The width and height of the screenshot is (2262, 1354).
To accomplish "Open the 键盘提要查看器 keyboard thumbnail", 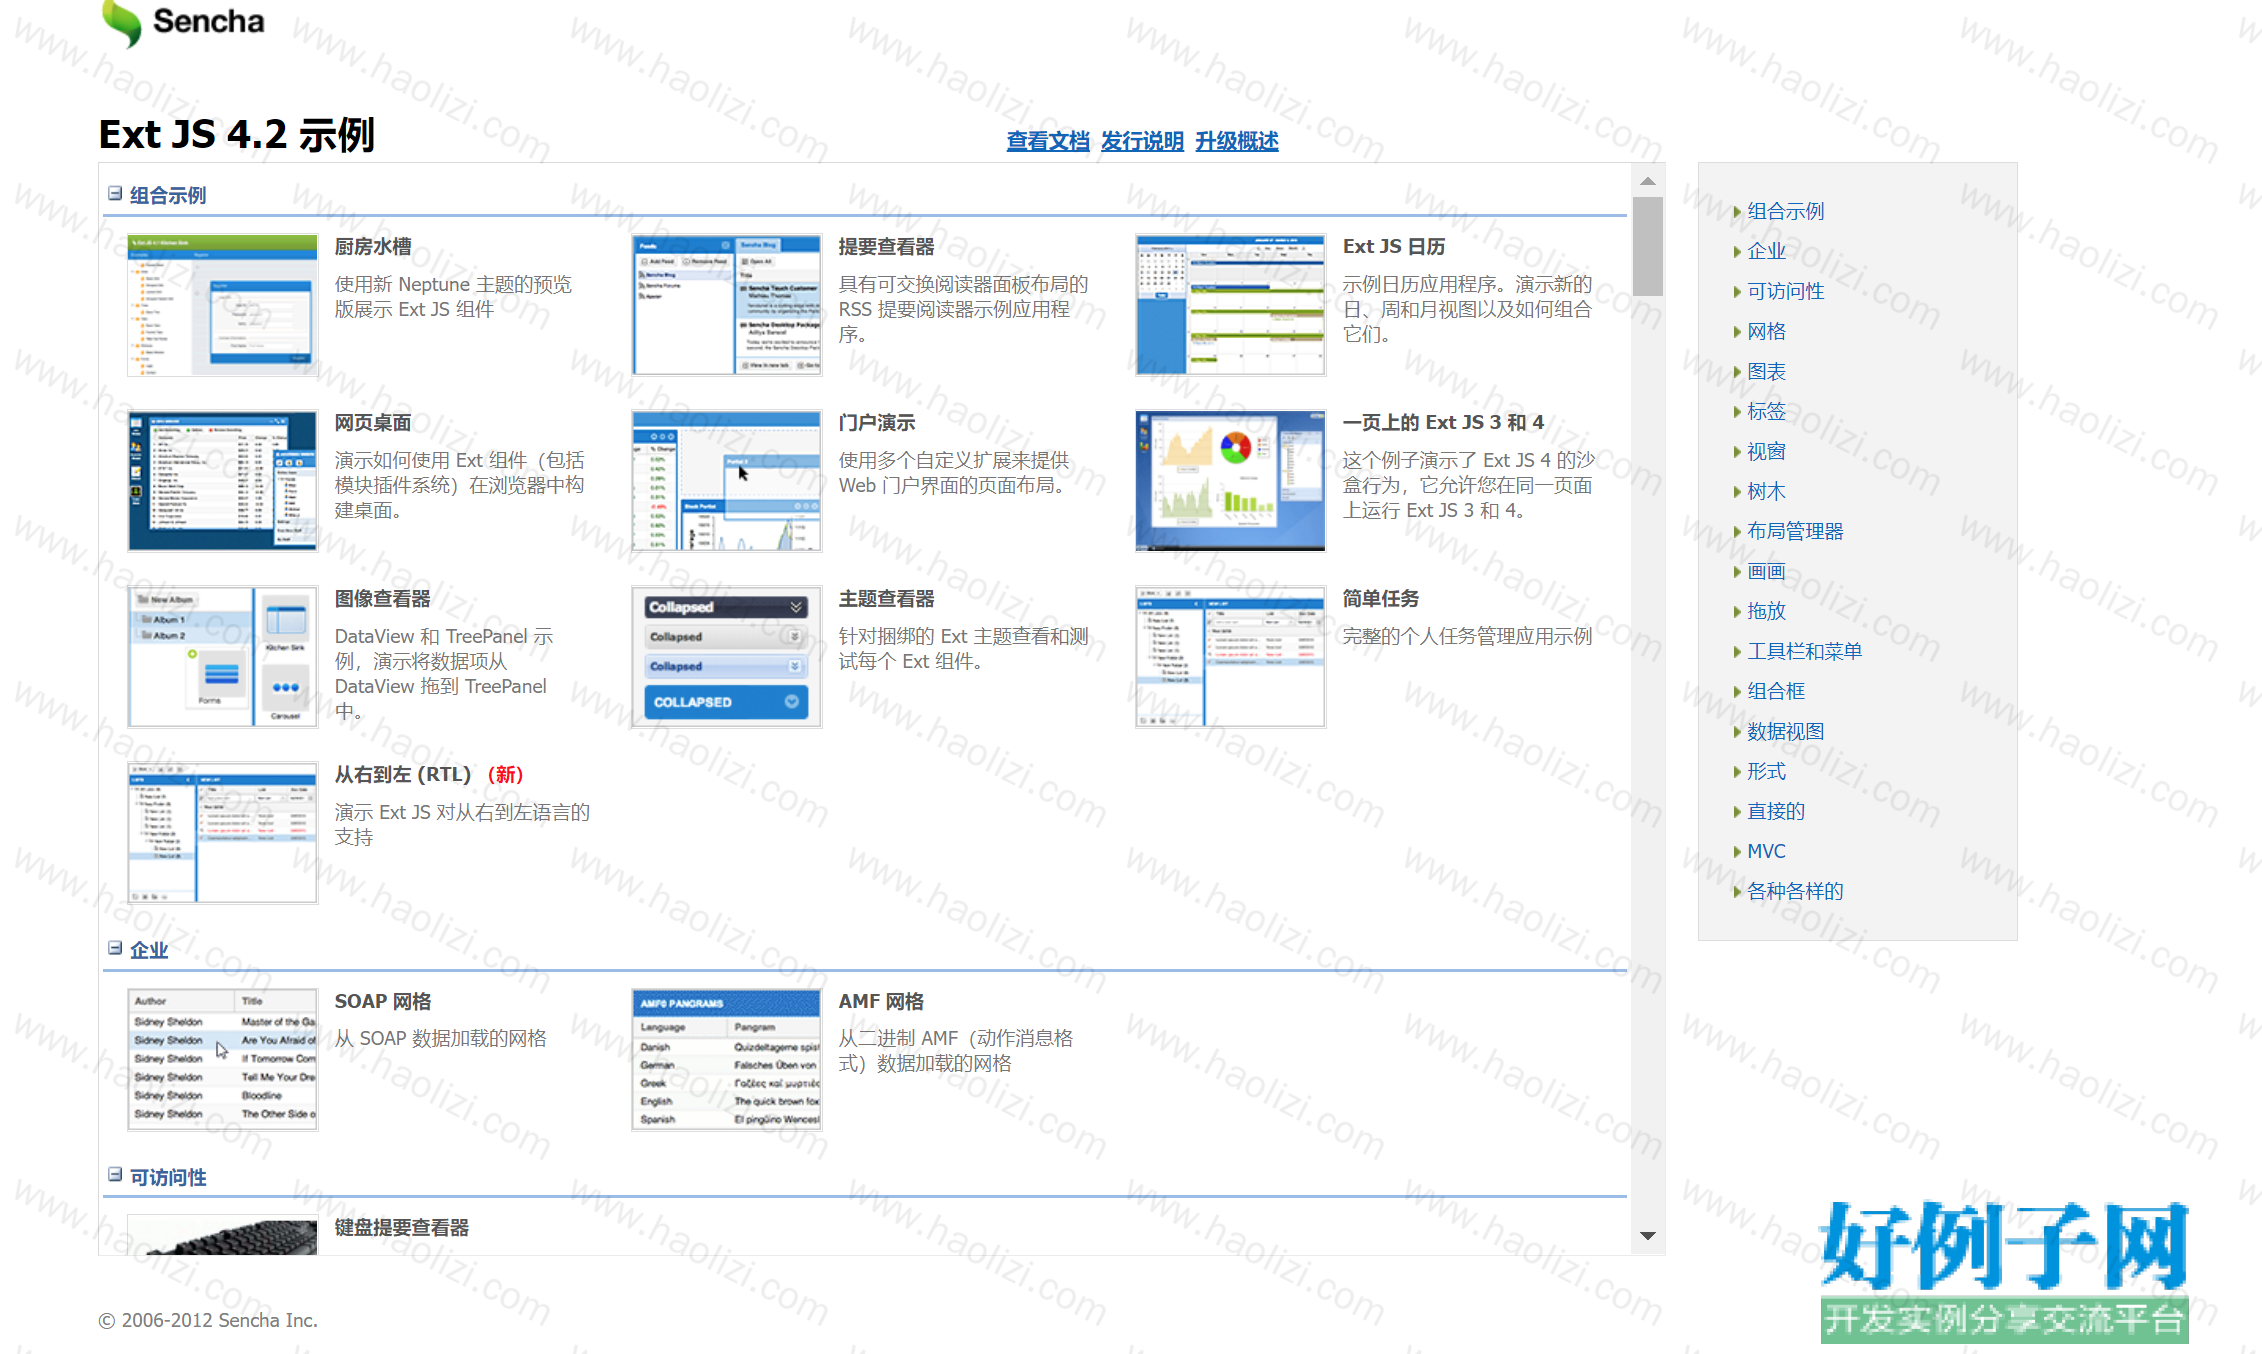I will point(222,1235).
